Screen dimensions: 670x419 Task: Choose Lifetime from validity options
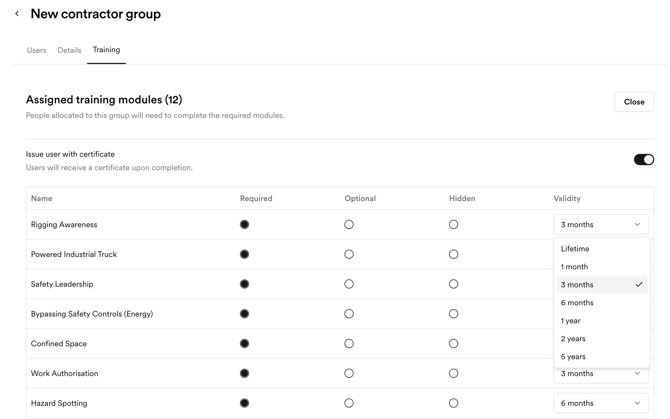point(575,249)
